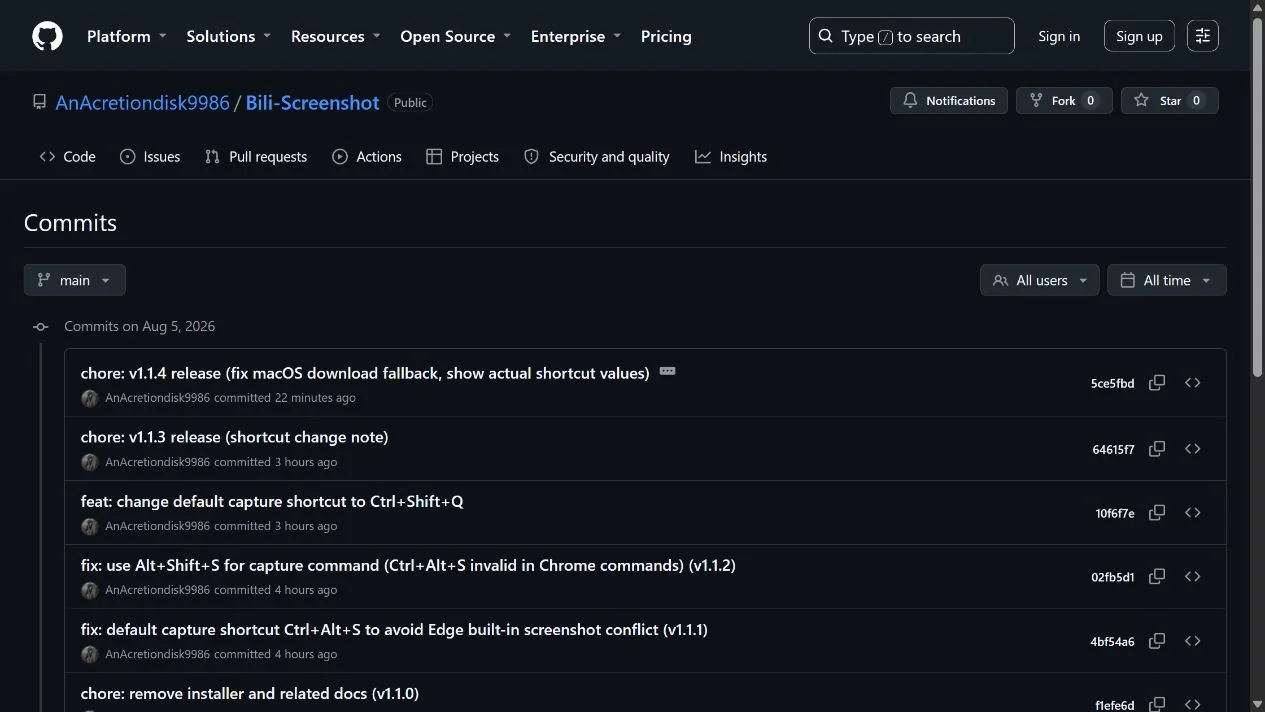Expand the Solutions menu

(229, 36)
